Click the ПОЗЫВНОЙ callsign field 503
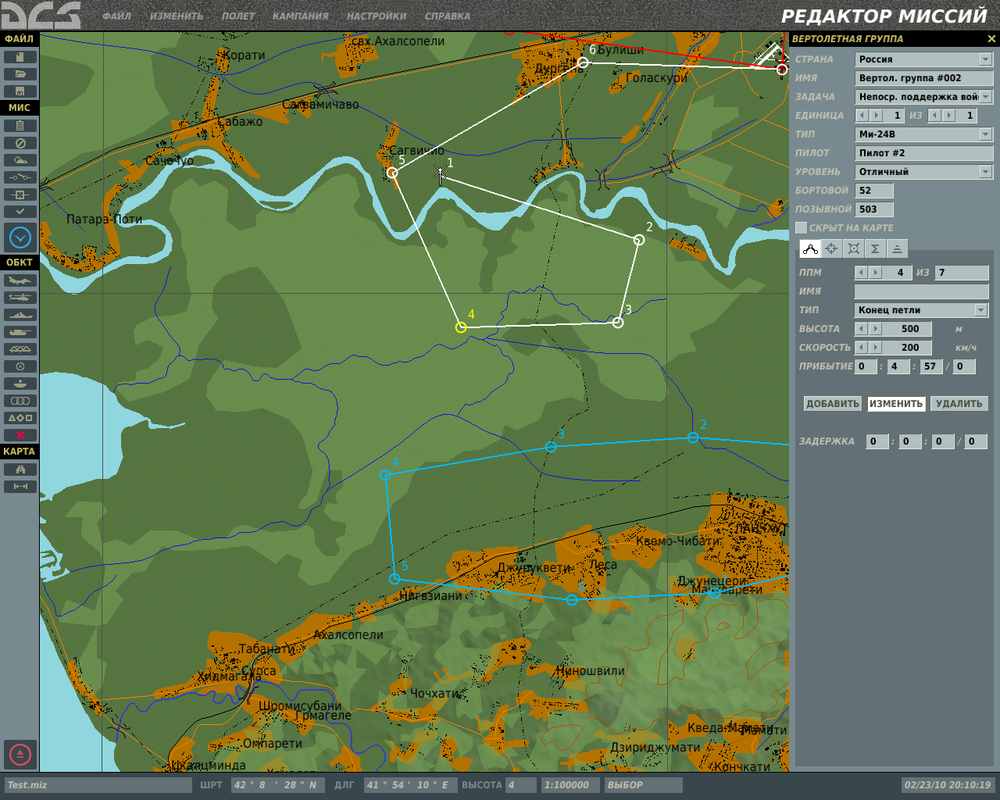The image size is (1000, 800). [874, 209]
